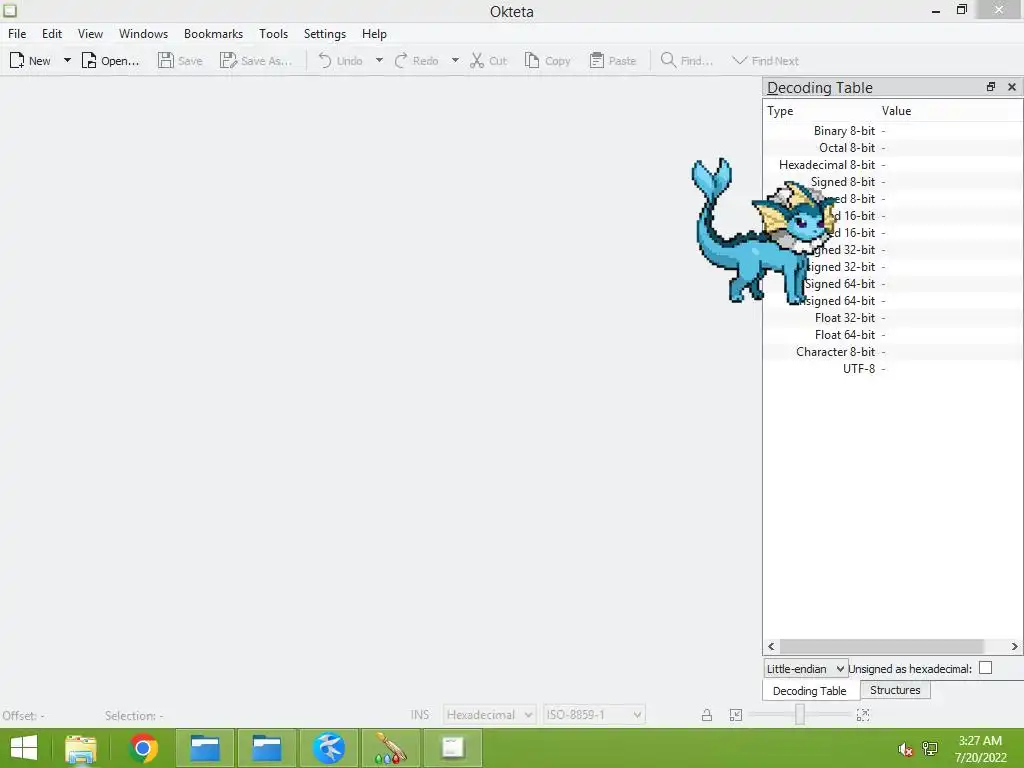Click the network tray icon

(x=930, y=749)
